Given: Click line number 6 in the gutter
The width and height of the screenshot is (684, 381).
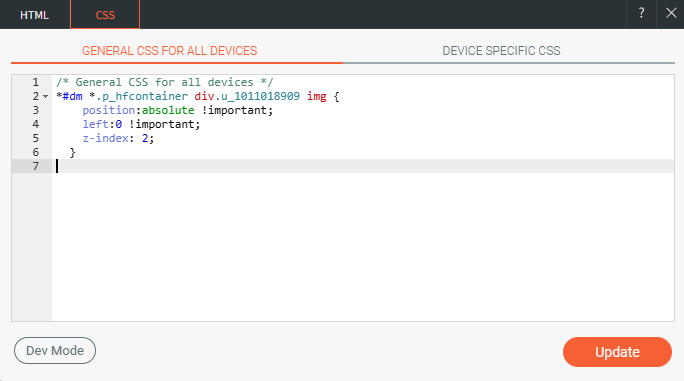Looking at the screenshot, I should (x=35, y=152).
